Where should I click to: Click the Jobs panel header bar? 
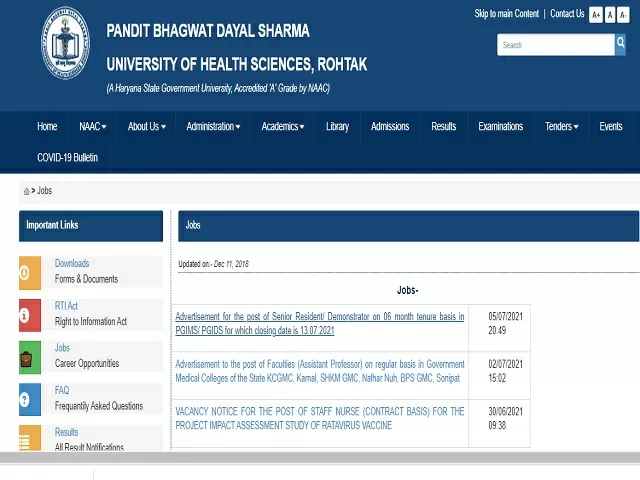tap(408, 226)
